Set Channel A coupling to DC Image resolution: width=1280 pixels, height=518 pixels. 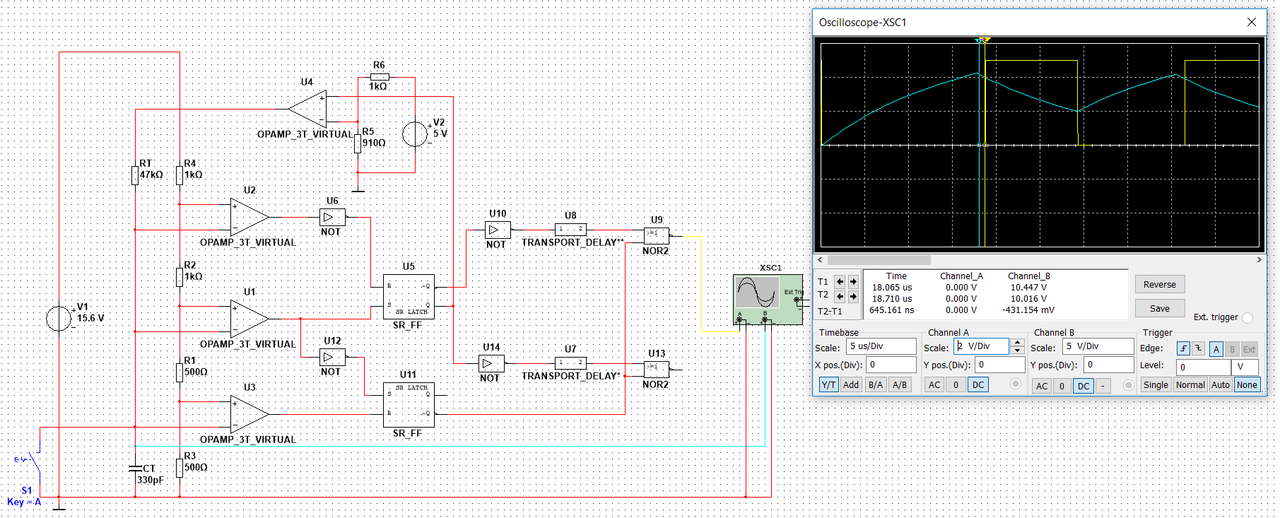pos(978,384)
